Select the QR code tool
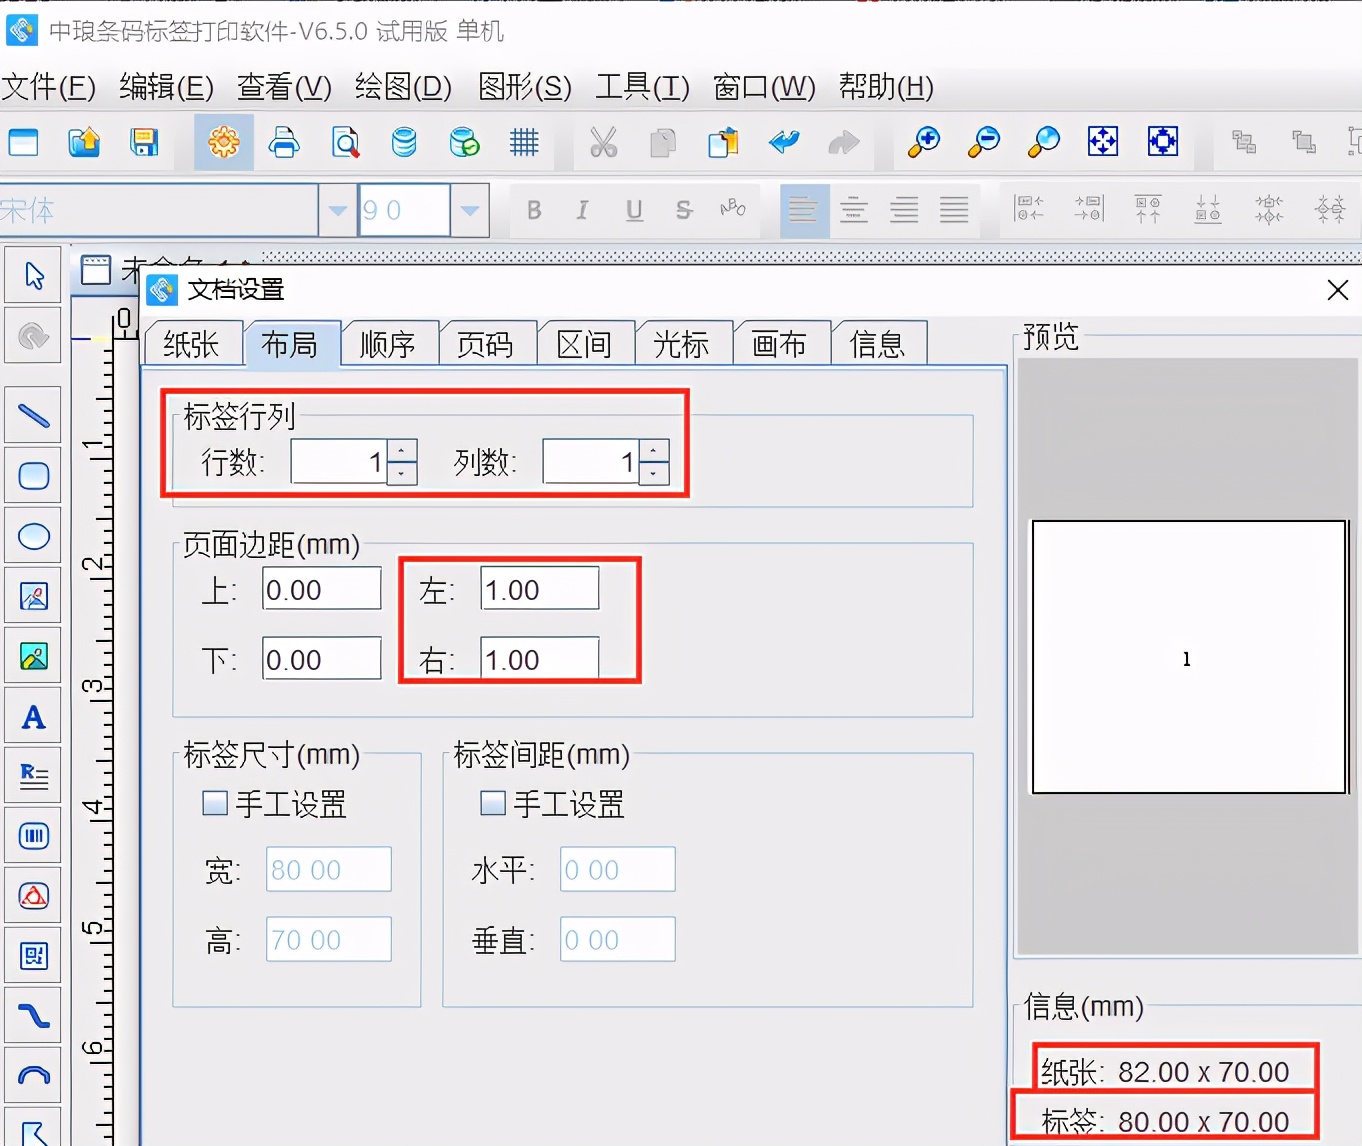 point(33,955)
